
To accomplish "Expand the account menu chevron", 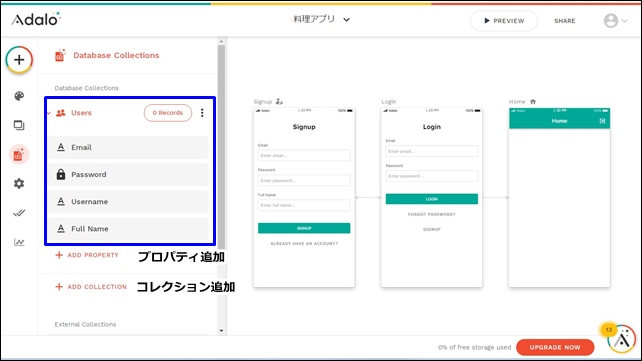I will point(624,21).
